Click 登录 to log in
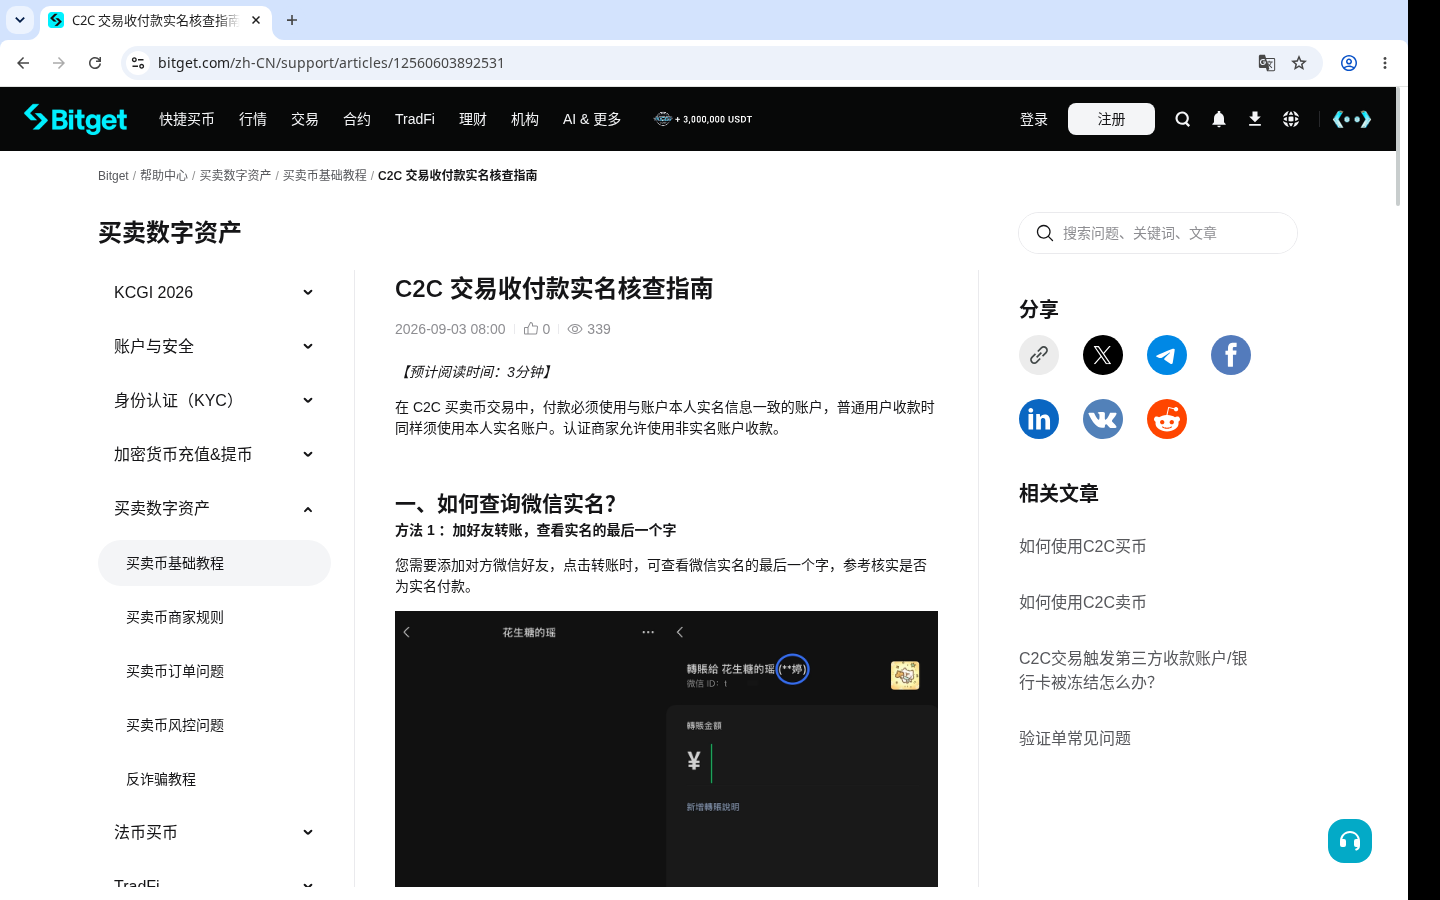 (x=1034, y=119)
